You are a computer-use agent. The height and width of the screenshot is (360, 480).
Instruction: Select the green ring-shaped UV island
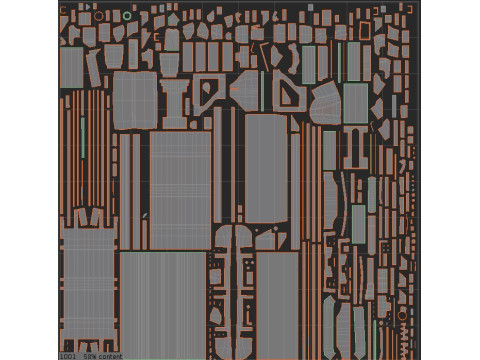coord(127,16)
